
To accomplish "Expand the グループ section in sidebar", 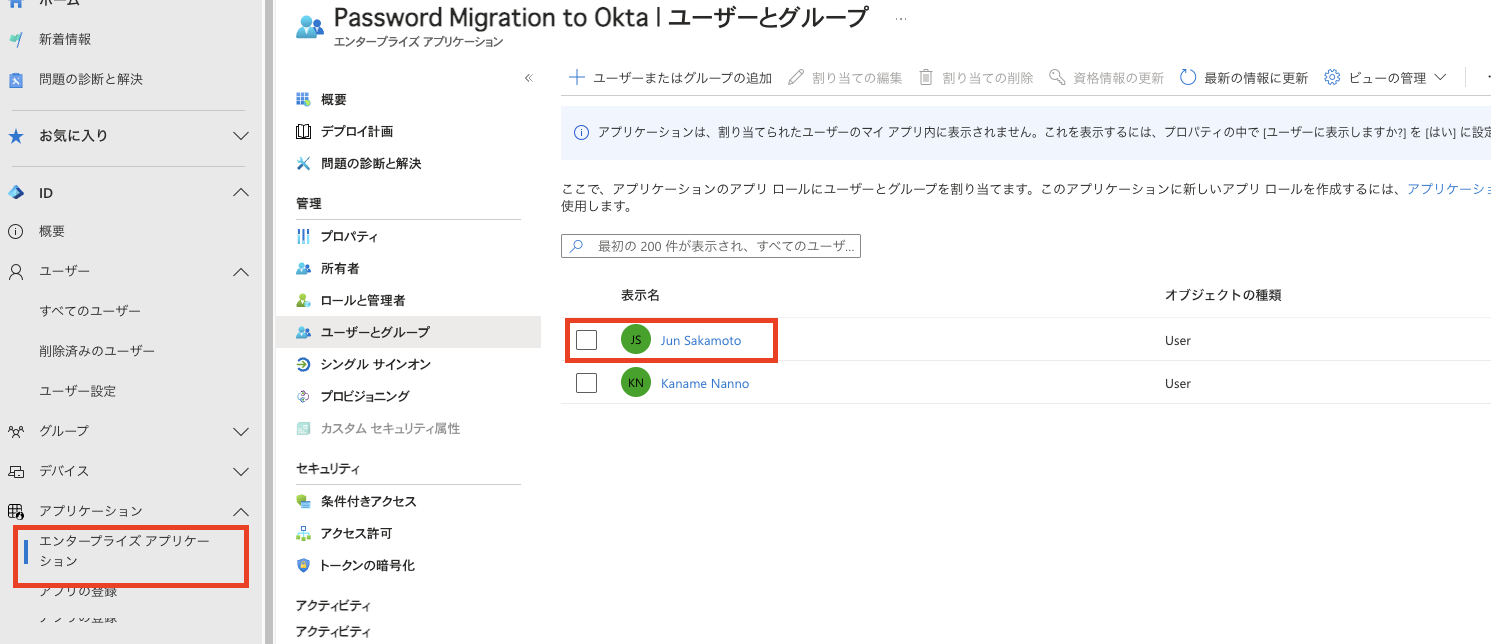I will click(x=241, y=431).
